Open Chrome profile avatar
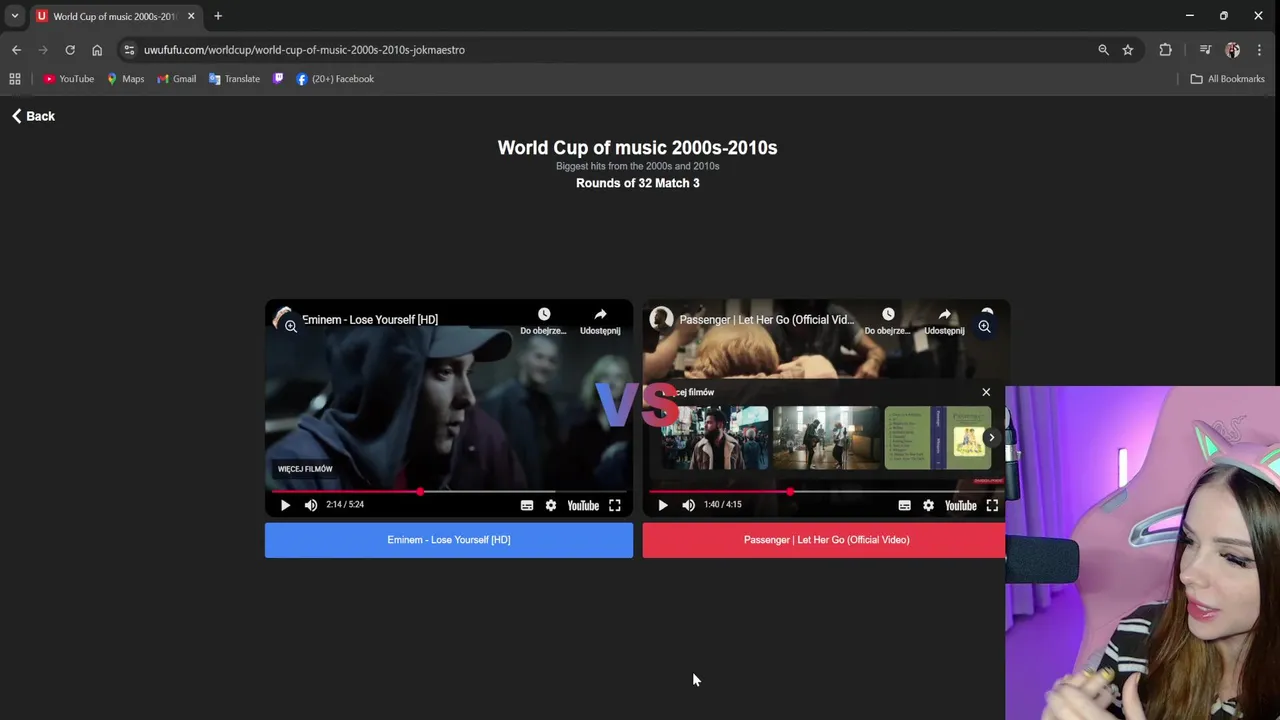This screenshot has height=720, width=1280. tap(1232, 50)
